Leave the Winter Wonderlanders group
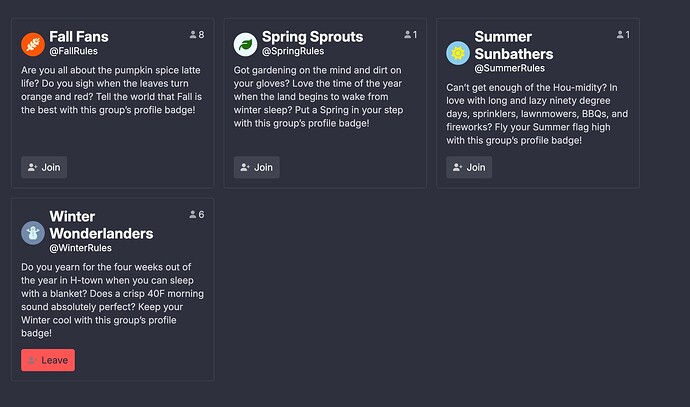The height and width of the screenshot is (407, 690). 48,360
